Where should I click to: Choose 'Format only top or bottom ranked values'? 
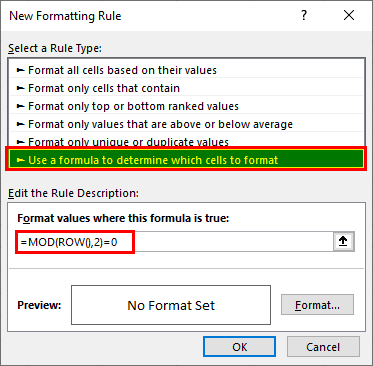point(186,106)
